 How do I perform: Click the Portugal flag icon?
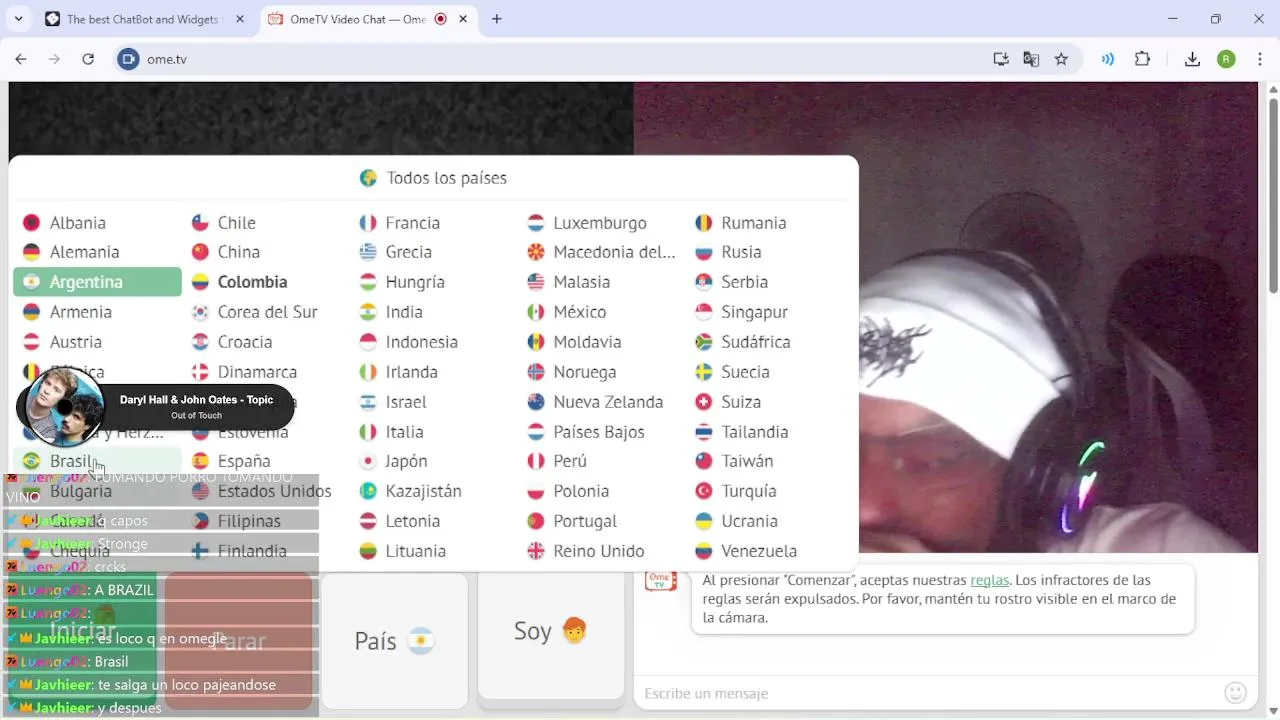coord(536,521)
